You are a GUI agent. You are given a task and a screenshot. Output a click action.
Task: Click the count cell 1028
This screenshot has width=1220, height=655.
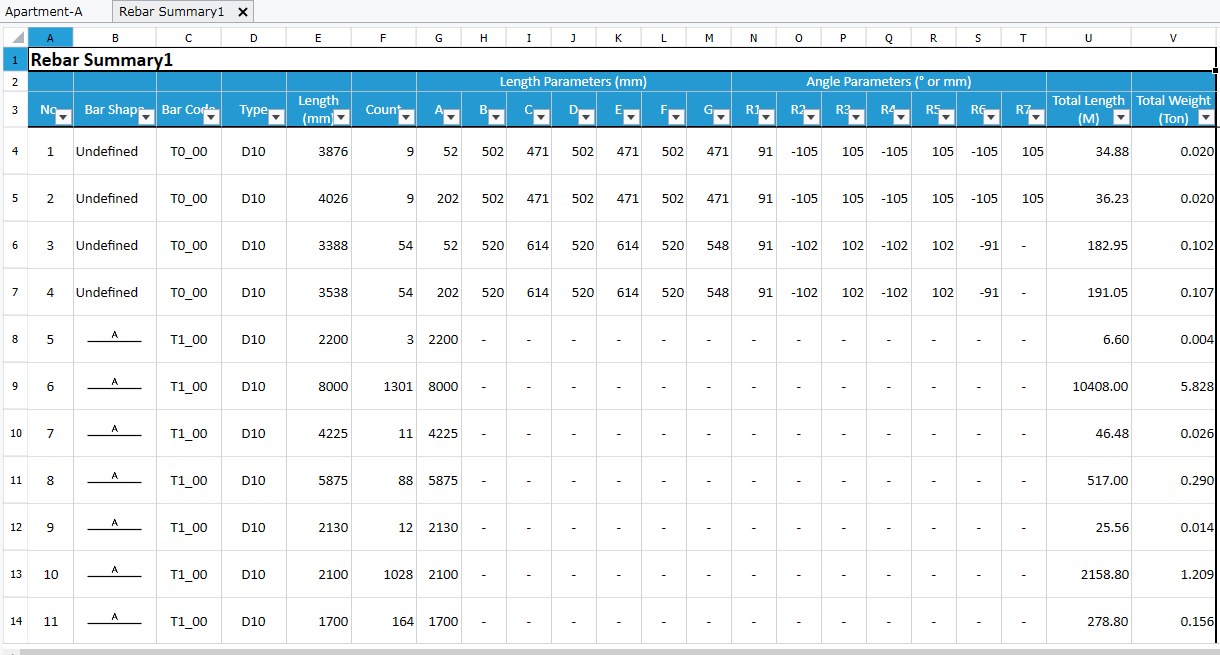coord(384,574)
